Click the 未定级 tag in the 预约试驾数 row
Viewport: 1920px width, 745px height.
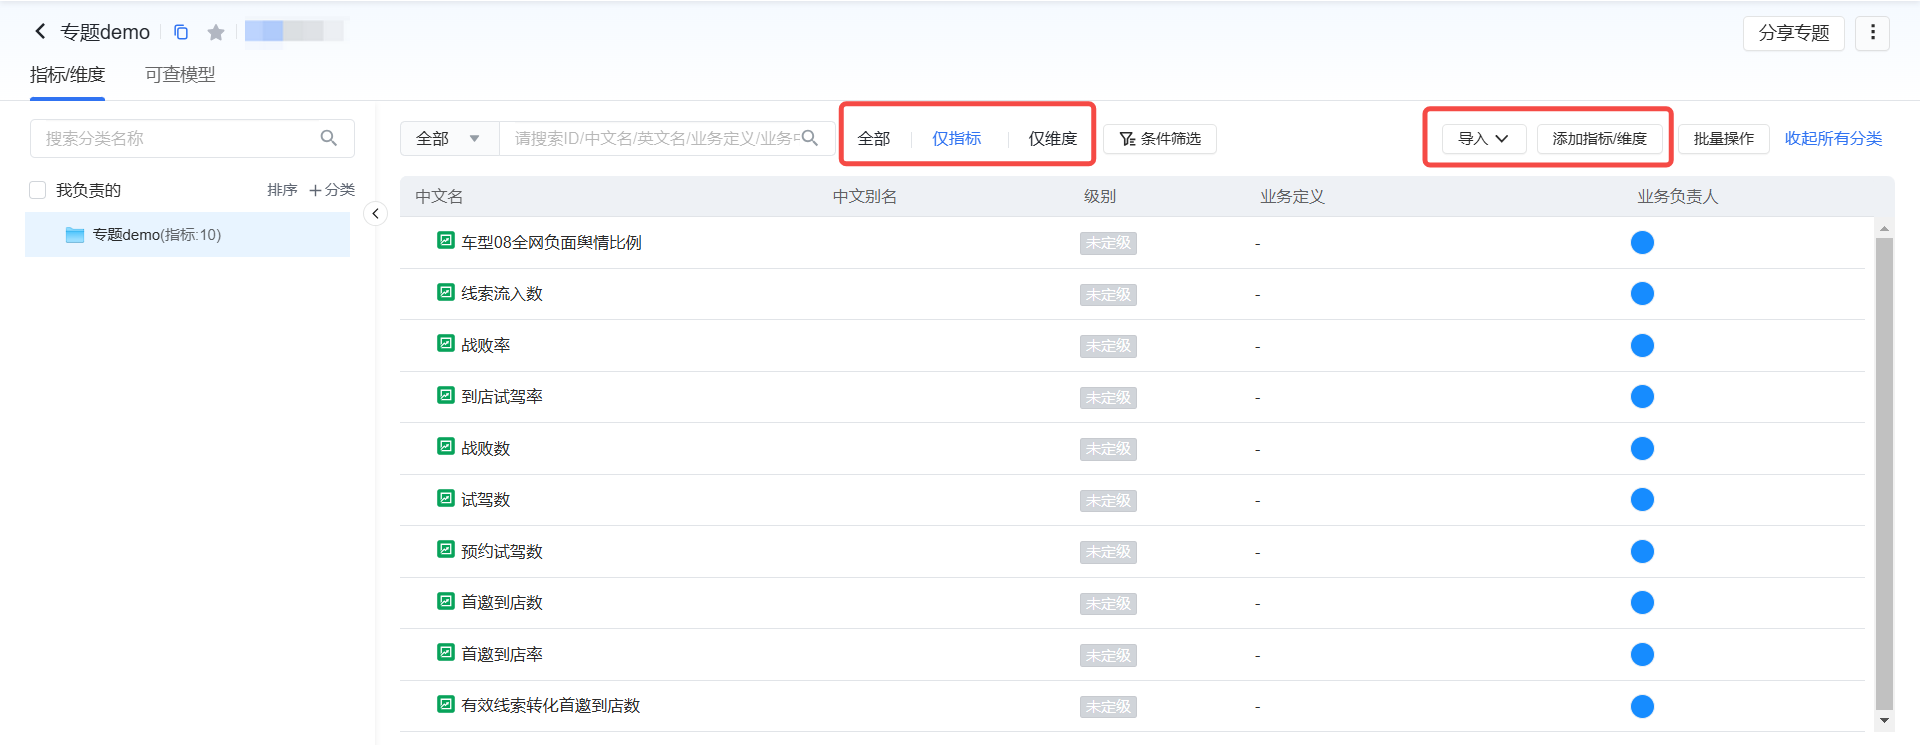pyautogui.click(x=1108, y=552)
